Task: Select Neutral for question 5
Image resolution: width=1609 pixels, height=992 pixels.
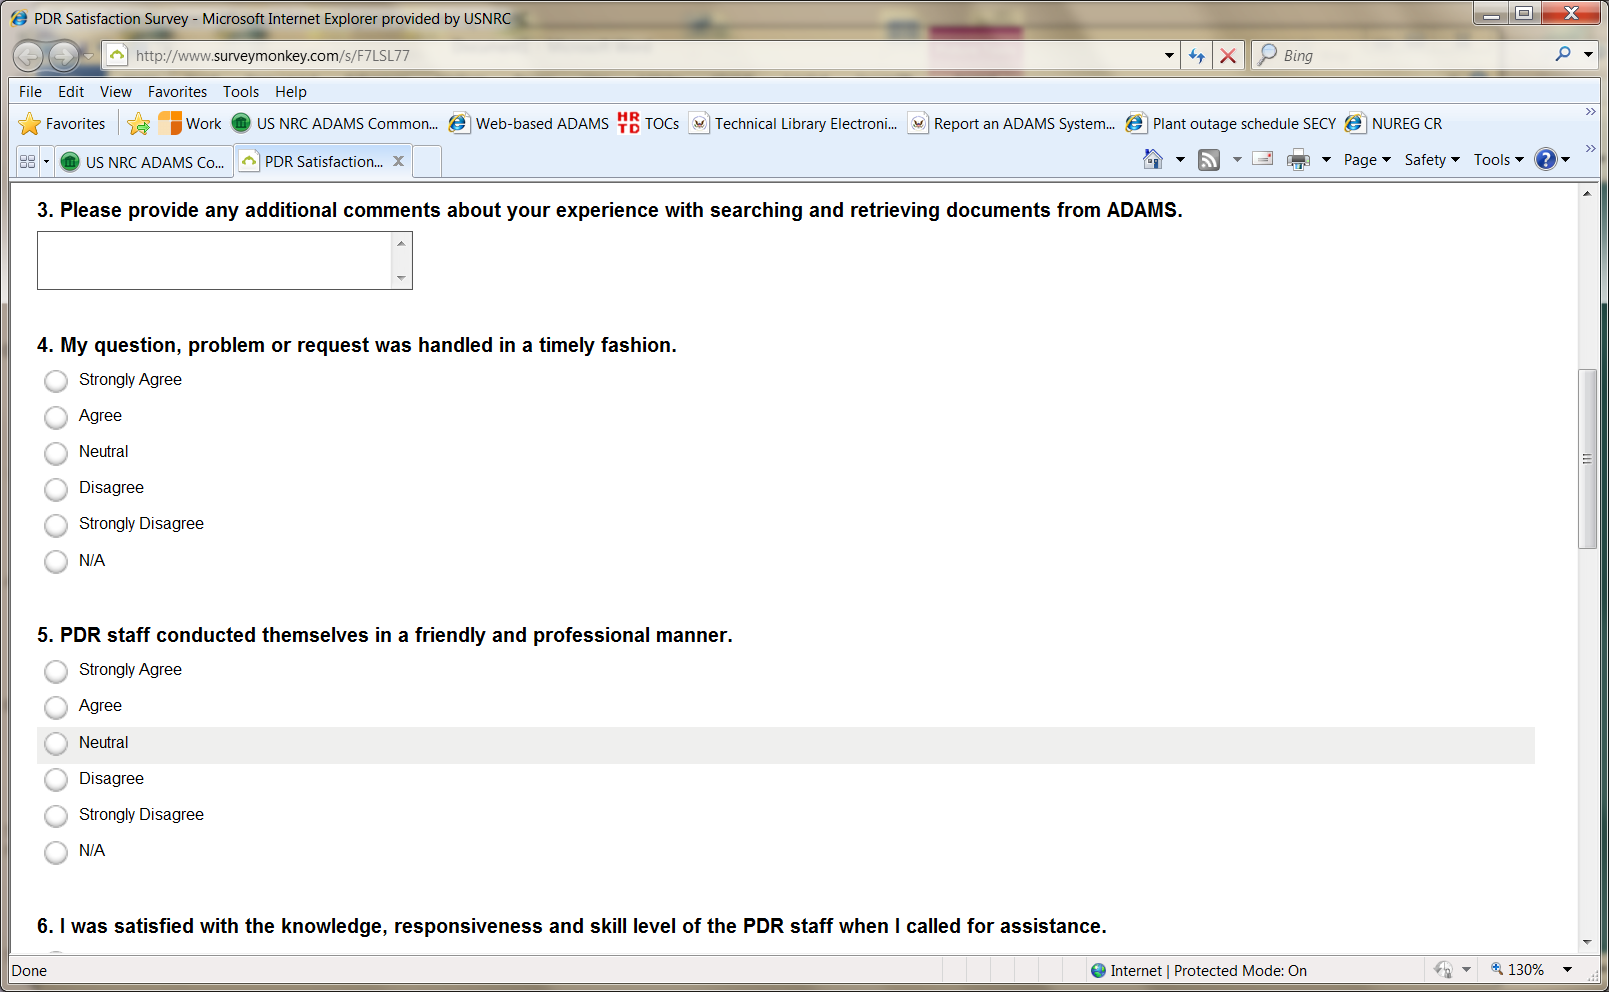Action: coord(56,743)
